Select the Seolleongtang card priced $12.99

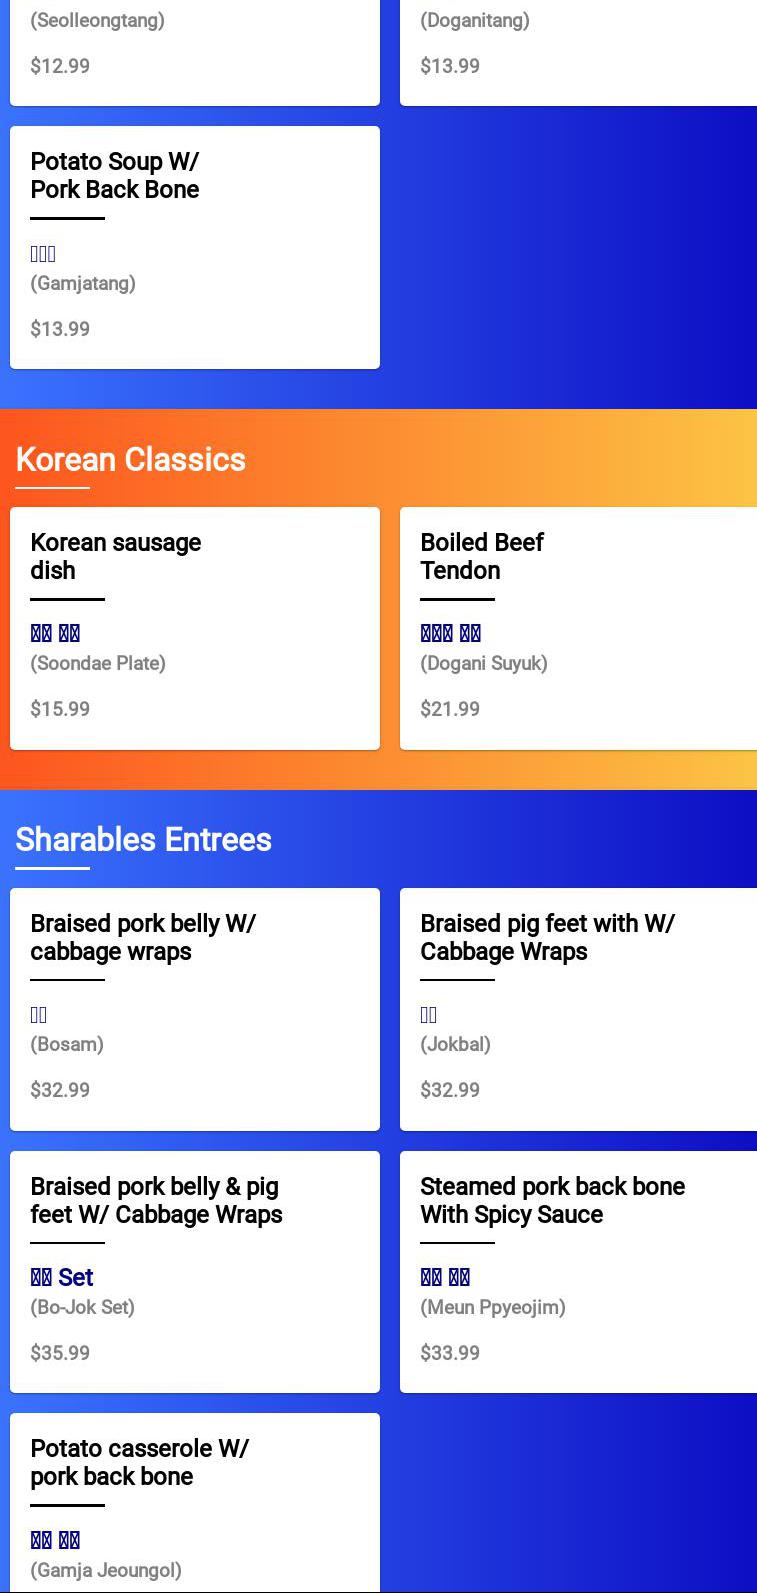[x=195, y=52]
